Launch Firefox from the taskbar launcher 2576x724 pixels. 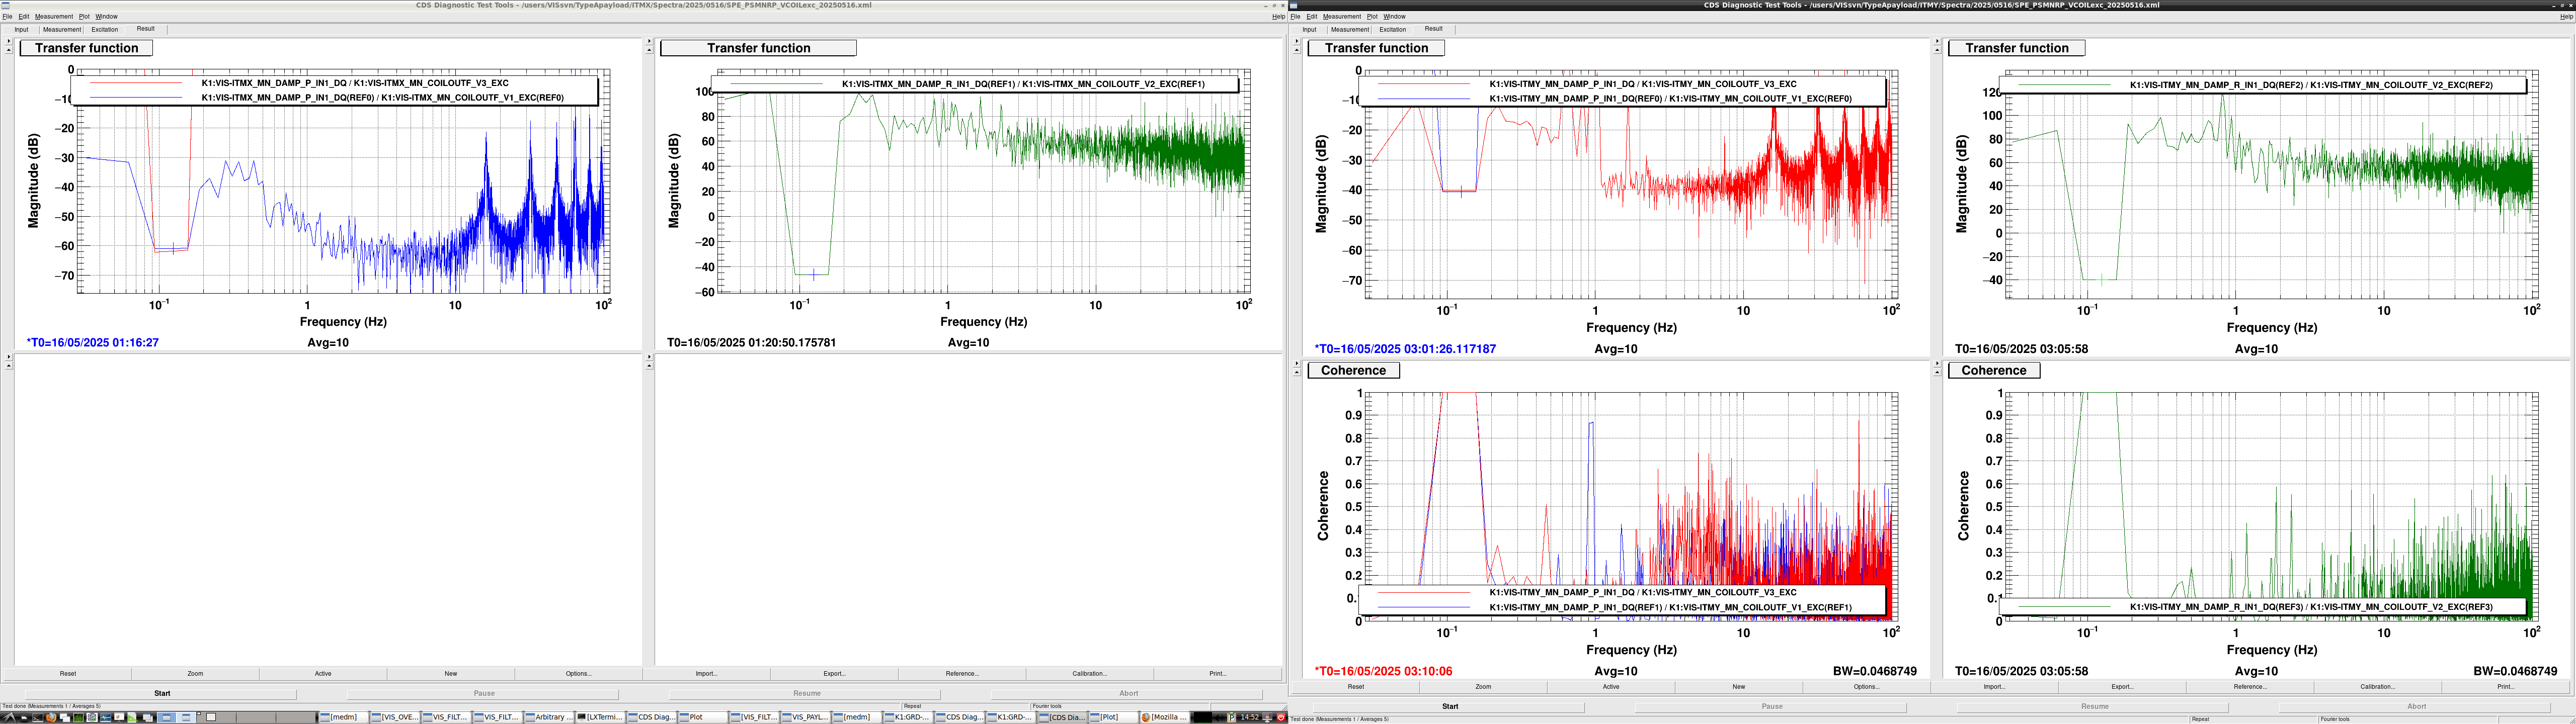[51, 717]
